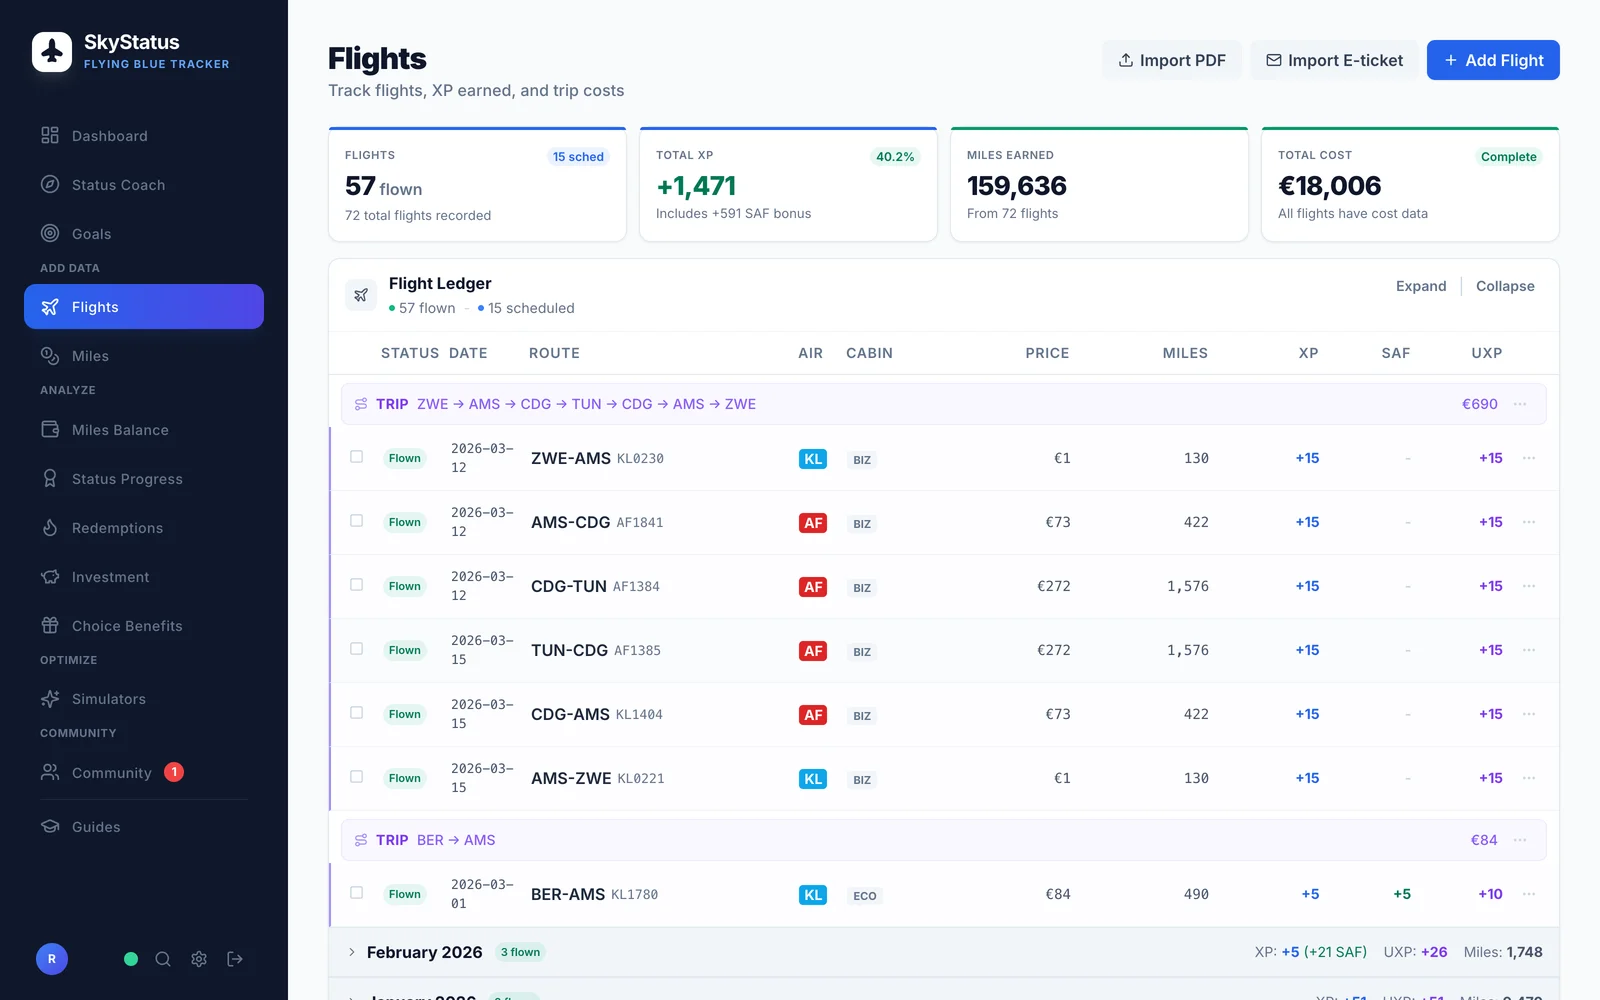
Task: Click Collapse in the Flight Ledger
Action: 1505,286
